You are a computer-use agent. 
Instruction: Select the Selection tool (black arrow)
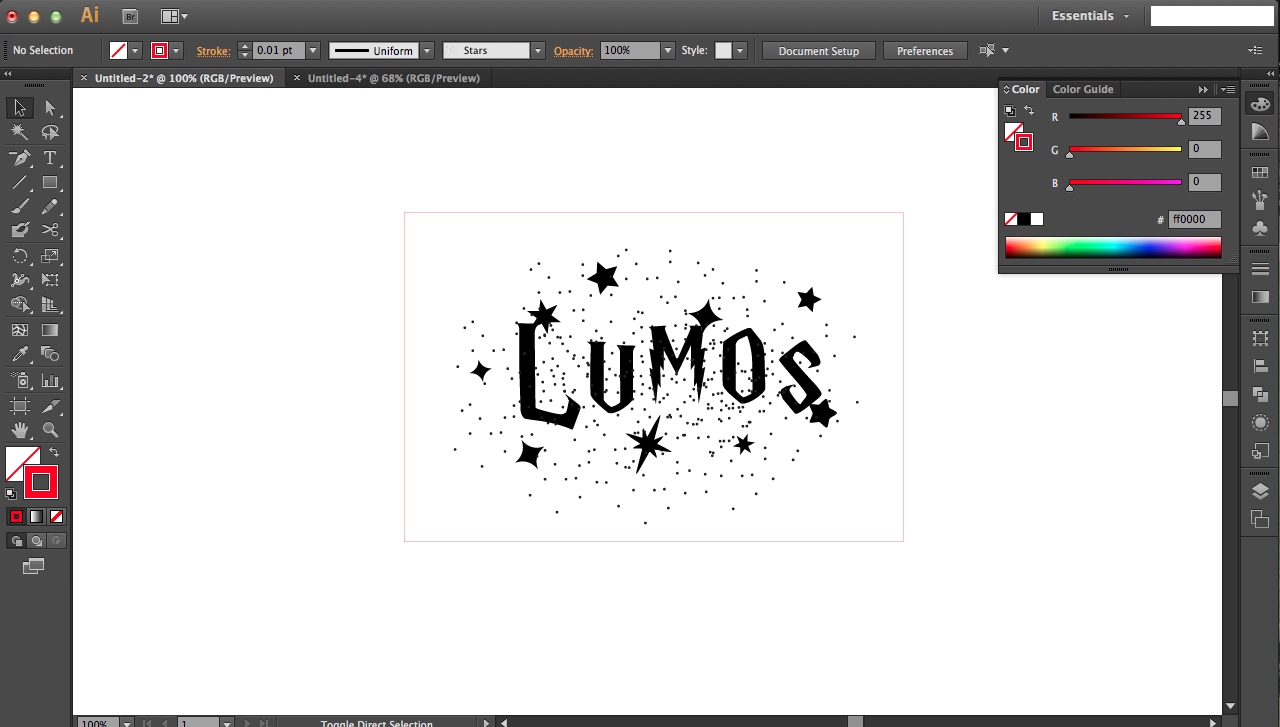(19, 108)
